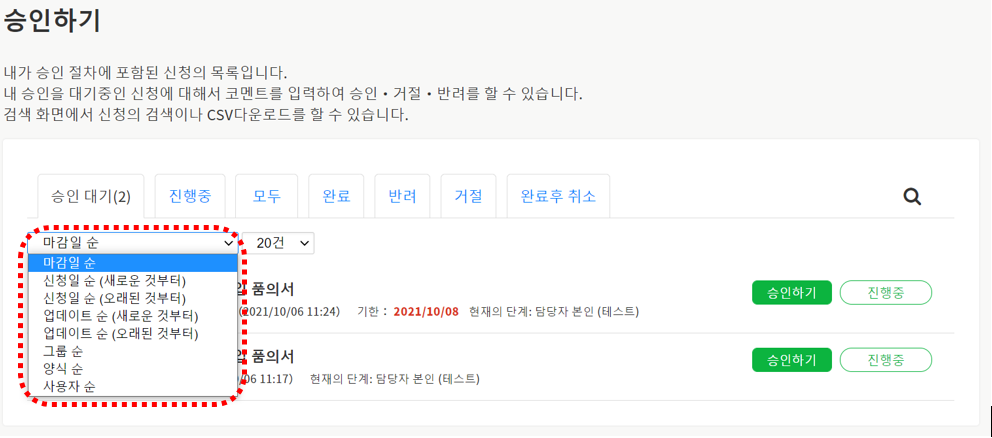Show the 거절 tab
This screenshot has width=992, height=438.
468,196
